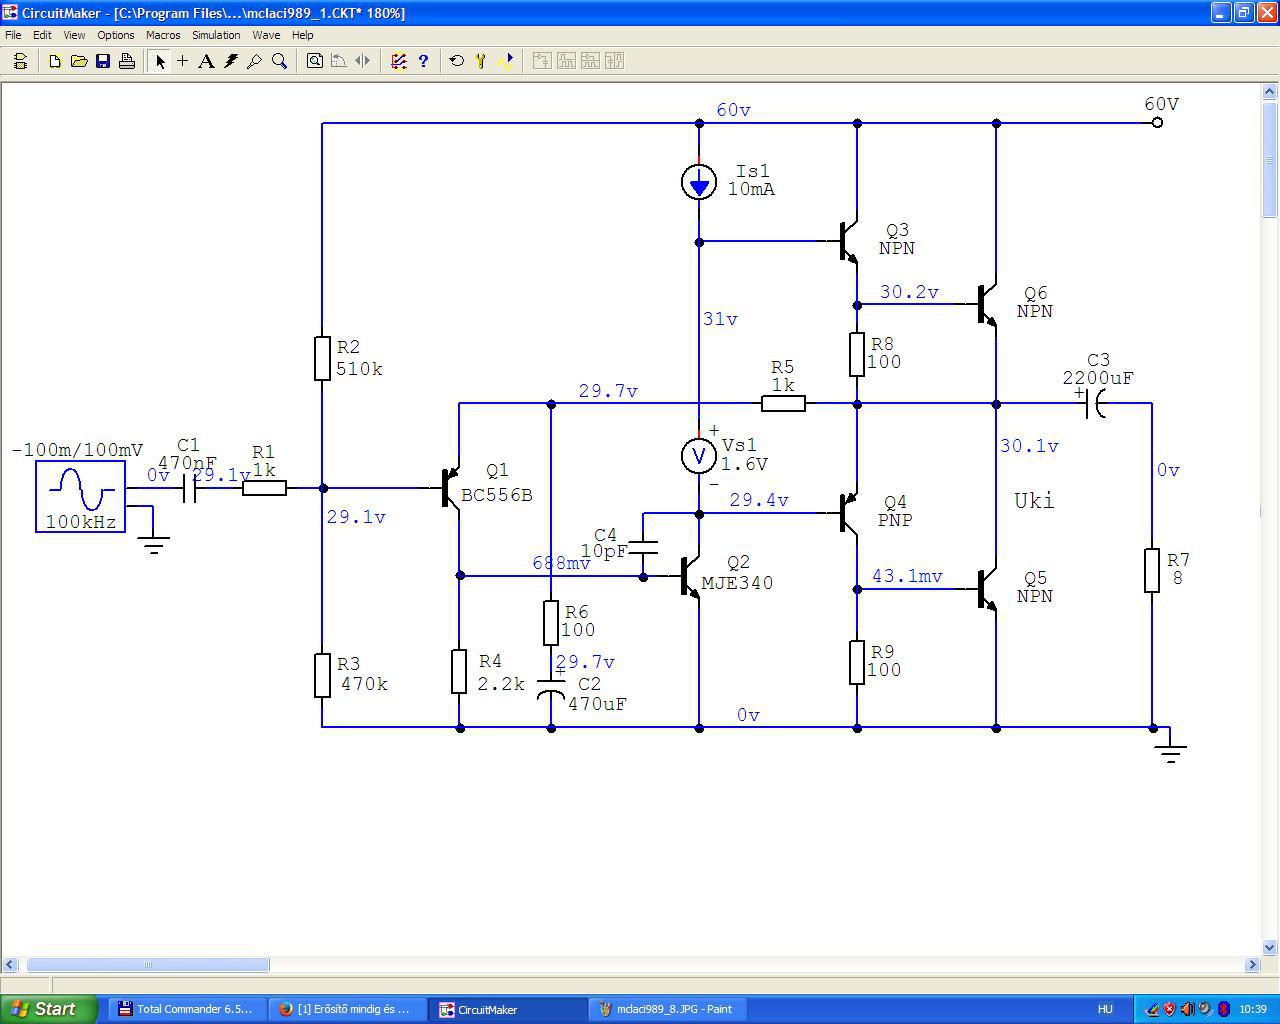
Task: Select resistor R2 510k
Action: [x=322, y=358]
